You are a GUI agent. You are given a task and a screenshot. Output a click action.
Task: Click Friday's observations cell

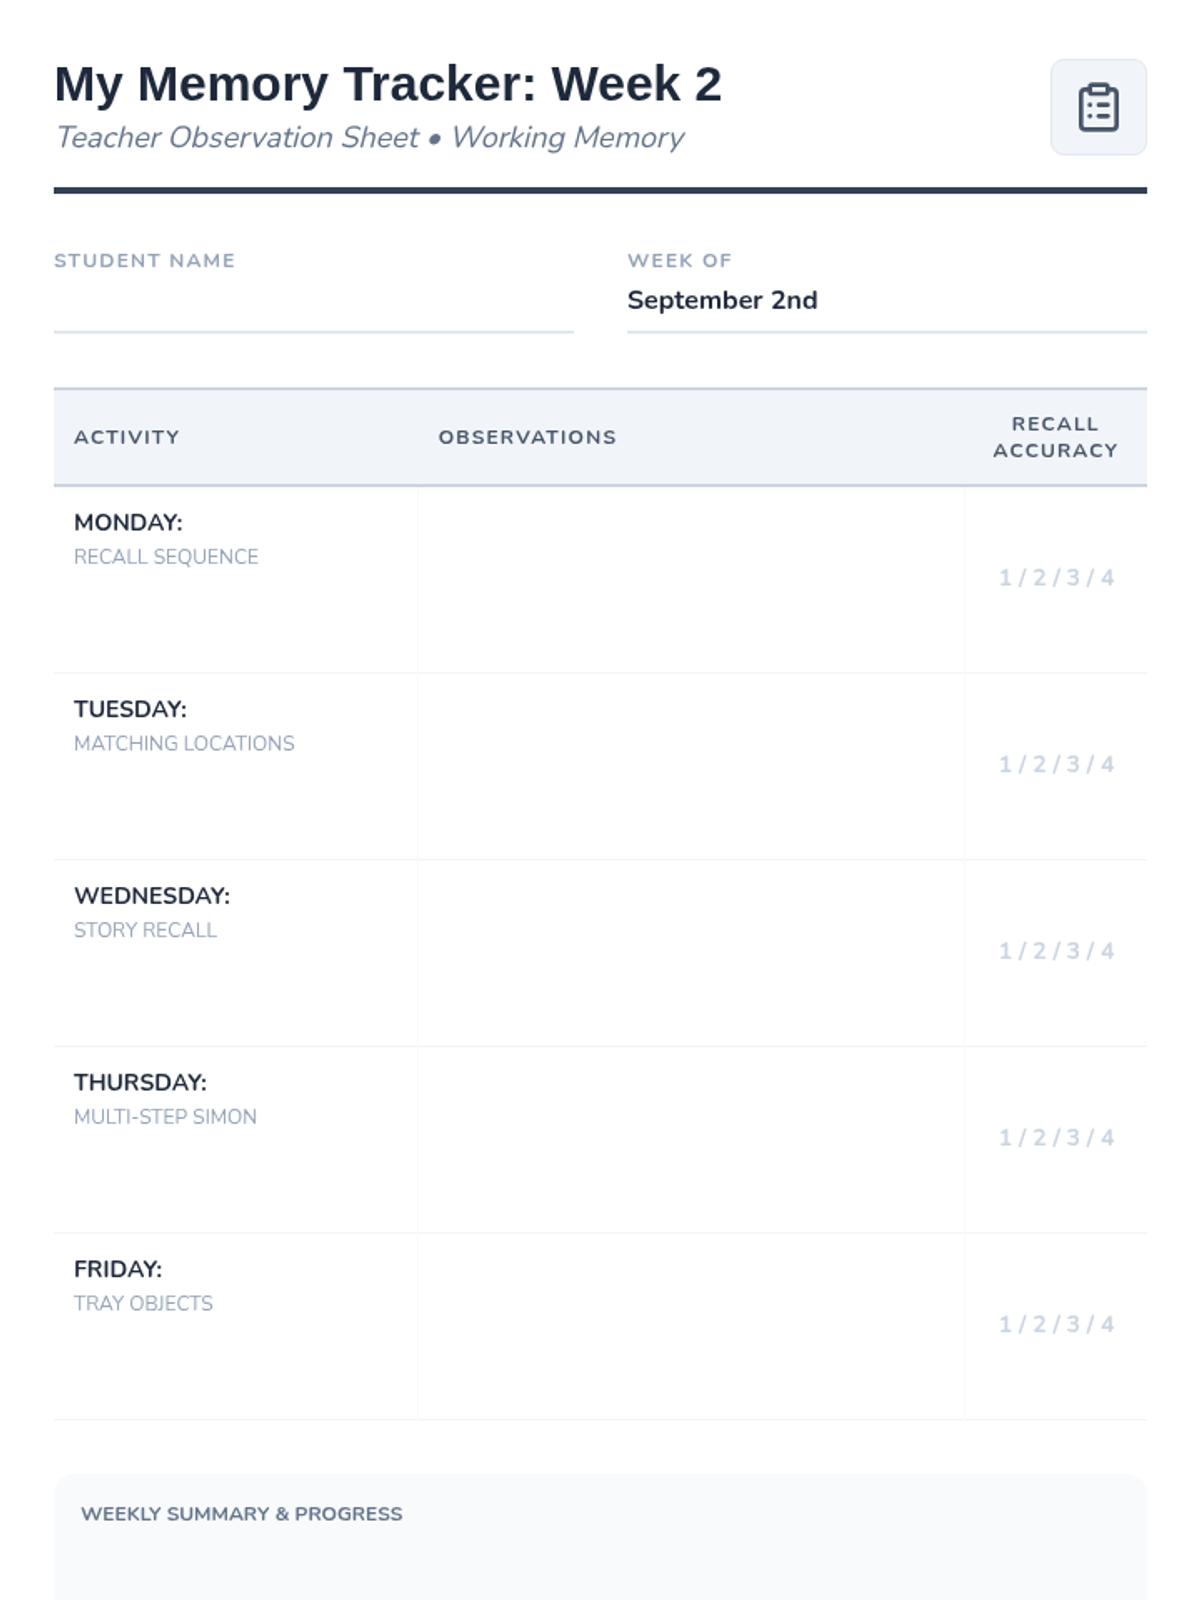click(691, 1326)
